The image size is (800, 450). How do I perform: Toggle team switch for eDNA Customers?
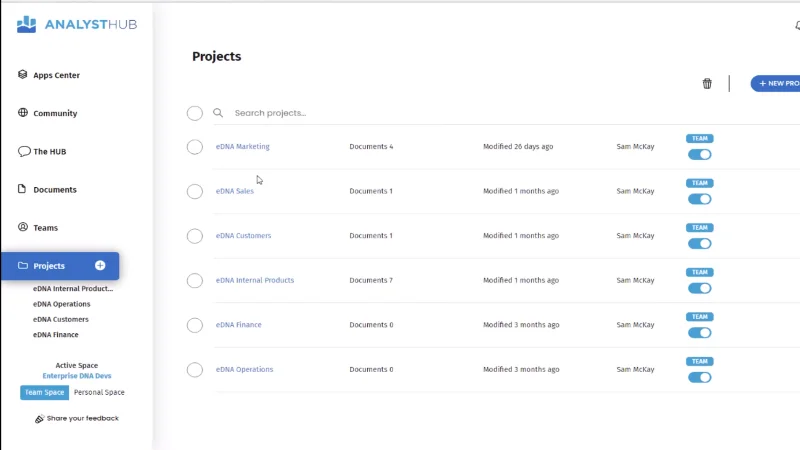699,243
